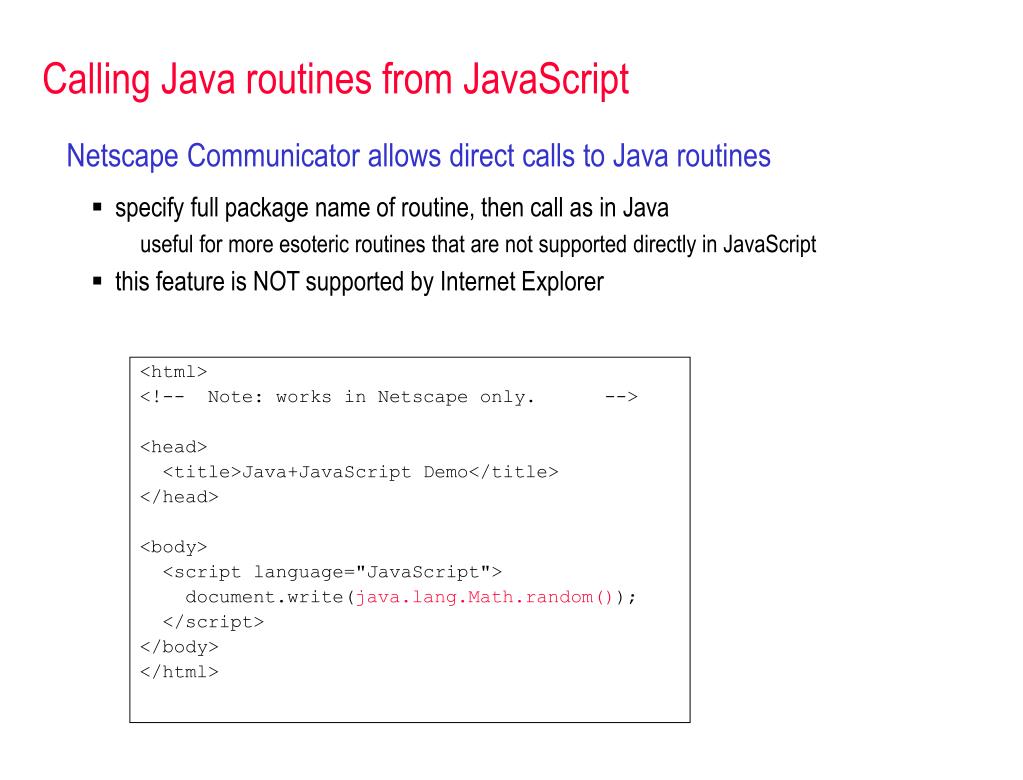
Task: Click the '<script language="JavaScript">' line
Action: [x=333, y=572]
